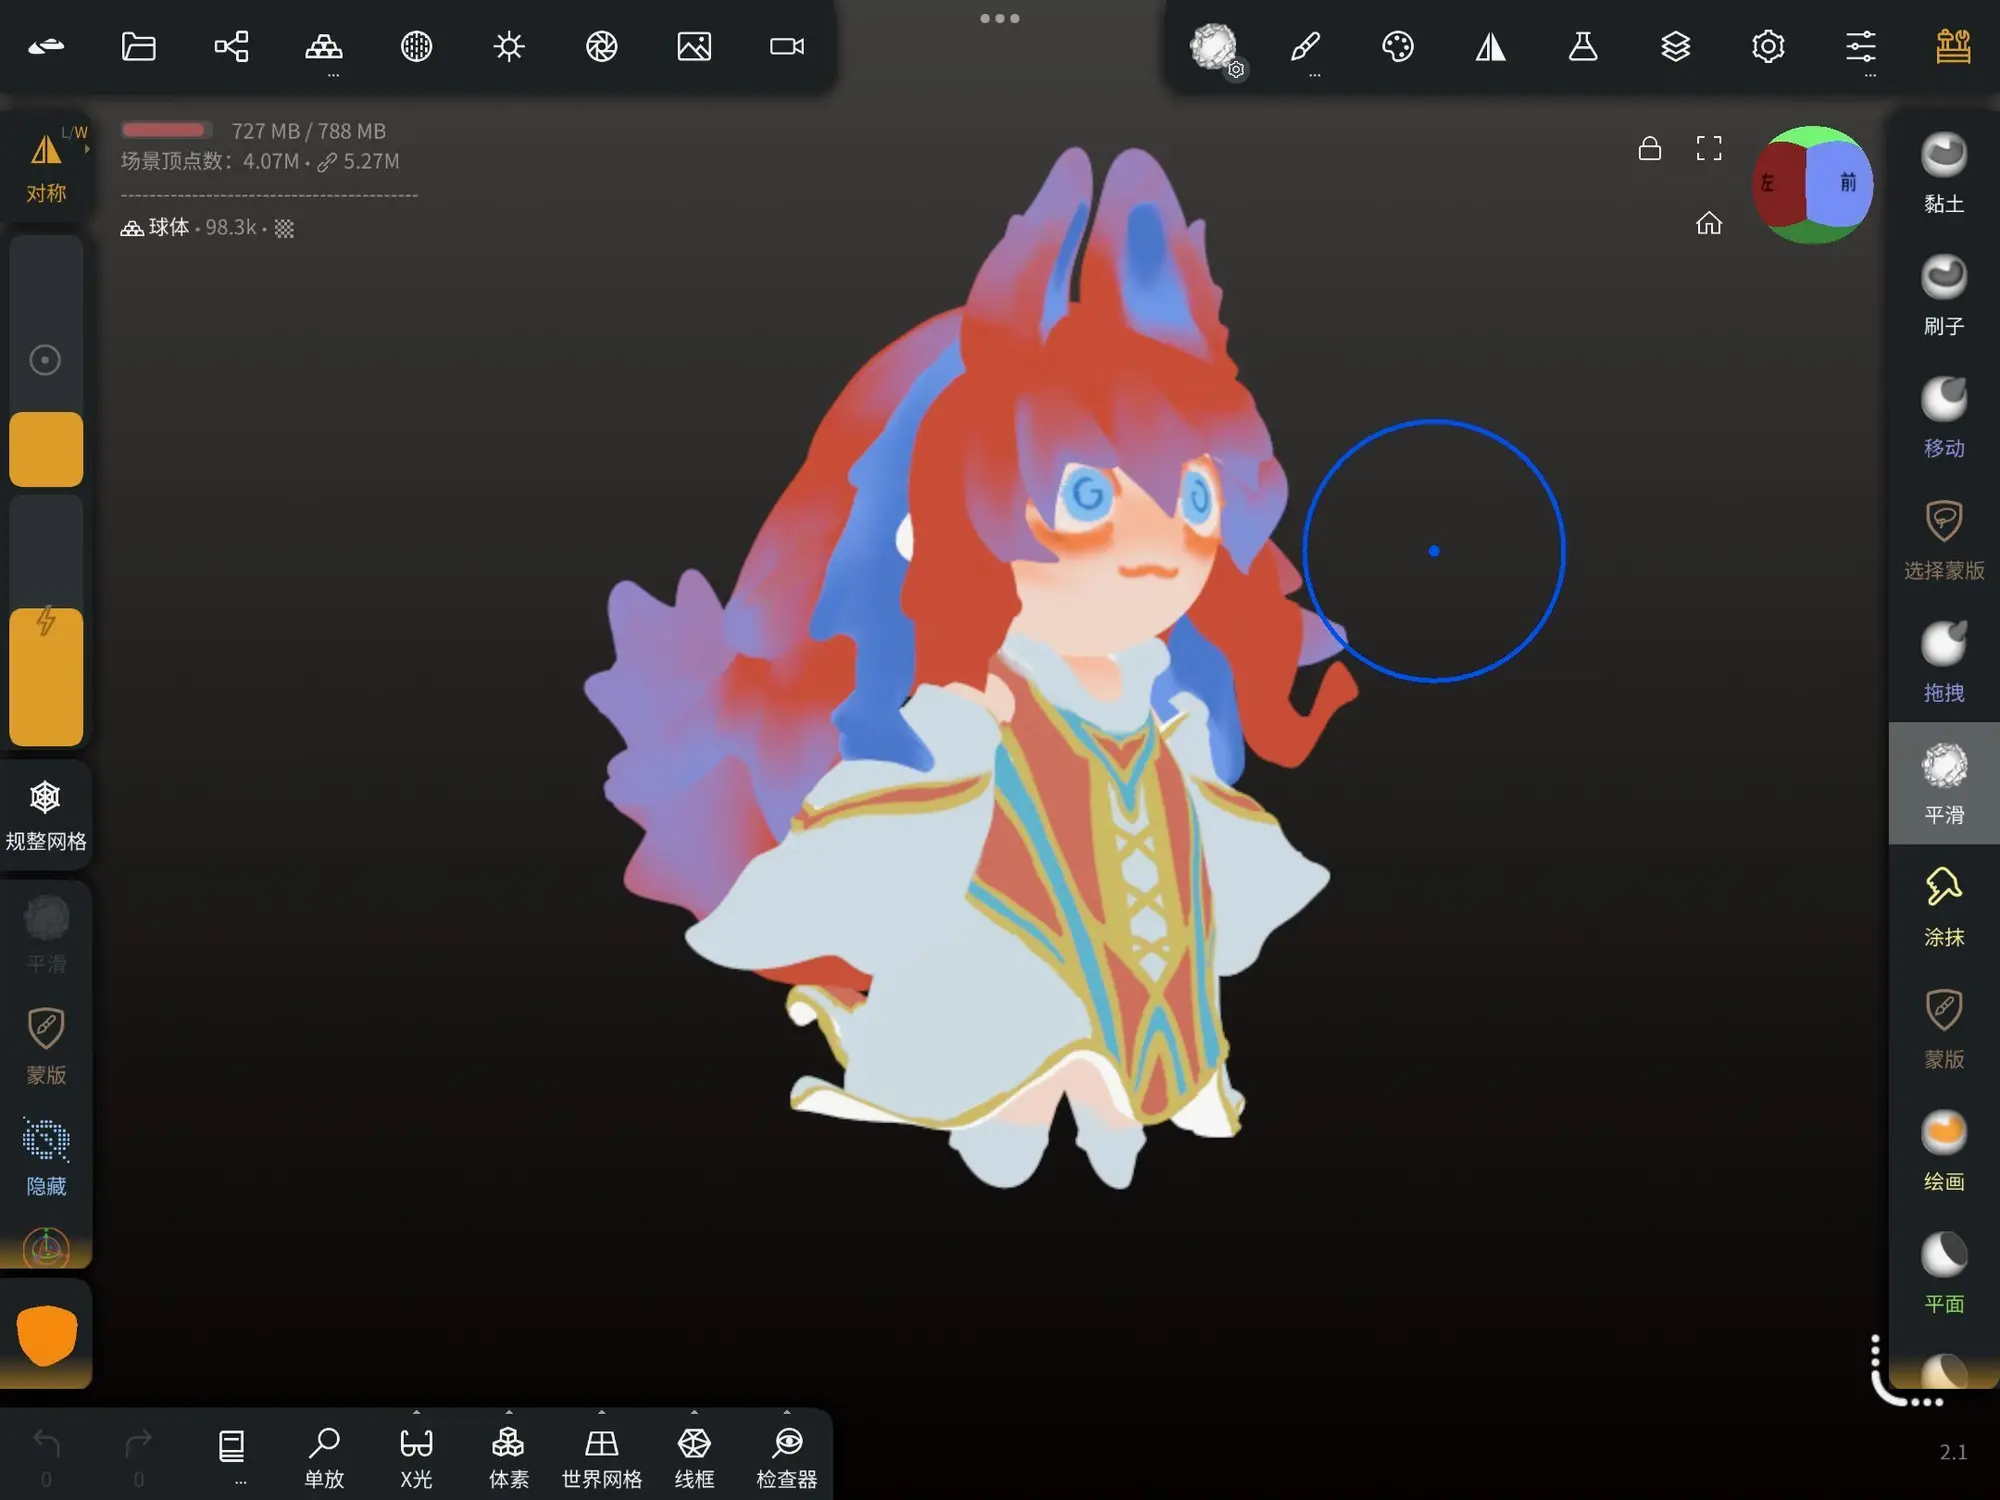Open the painting palette icon
Viewport: 2000px width, 1500px height.
1397,47
